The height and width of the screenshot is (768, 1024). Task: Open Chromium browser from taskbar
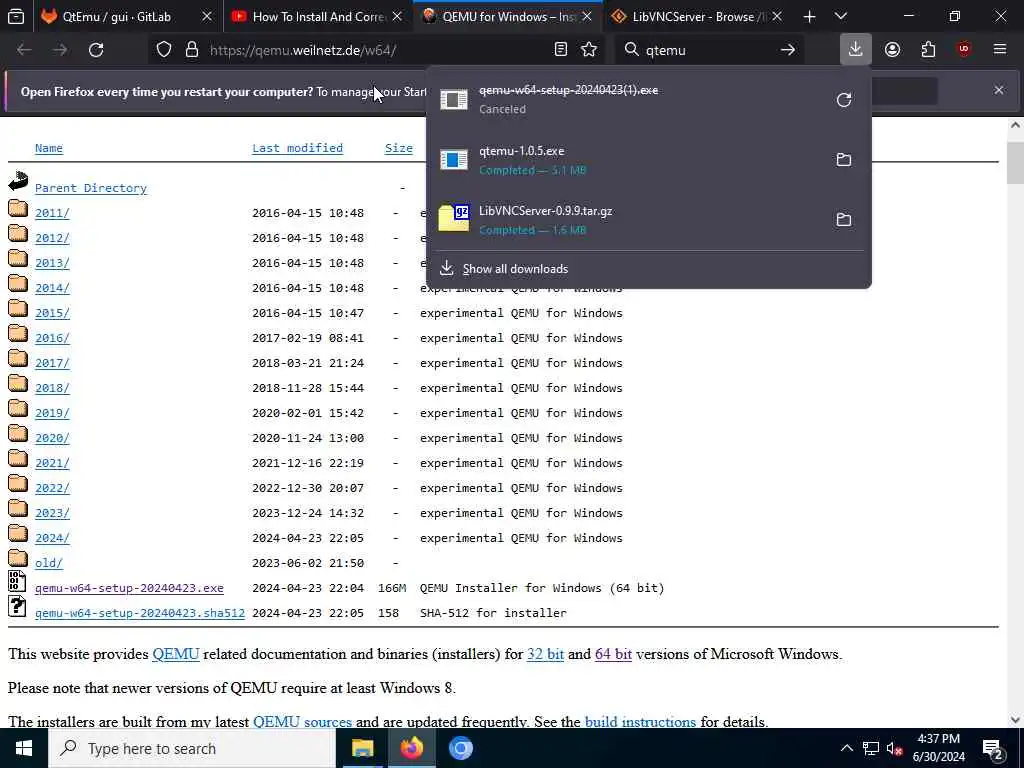[460, 748]
